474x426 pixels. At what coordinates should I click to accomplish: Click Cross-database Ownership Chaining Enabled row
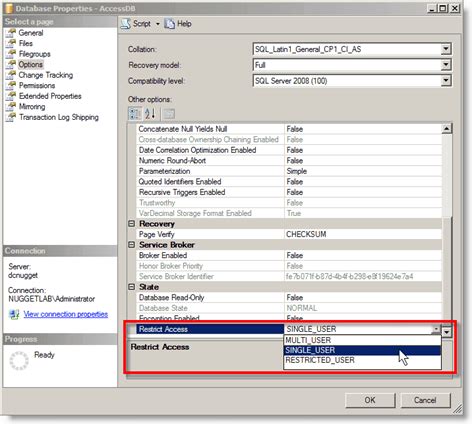289,139
